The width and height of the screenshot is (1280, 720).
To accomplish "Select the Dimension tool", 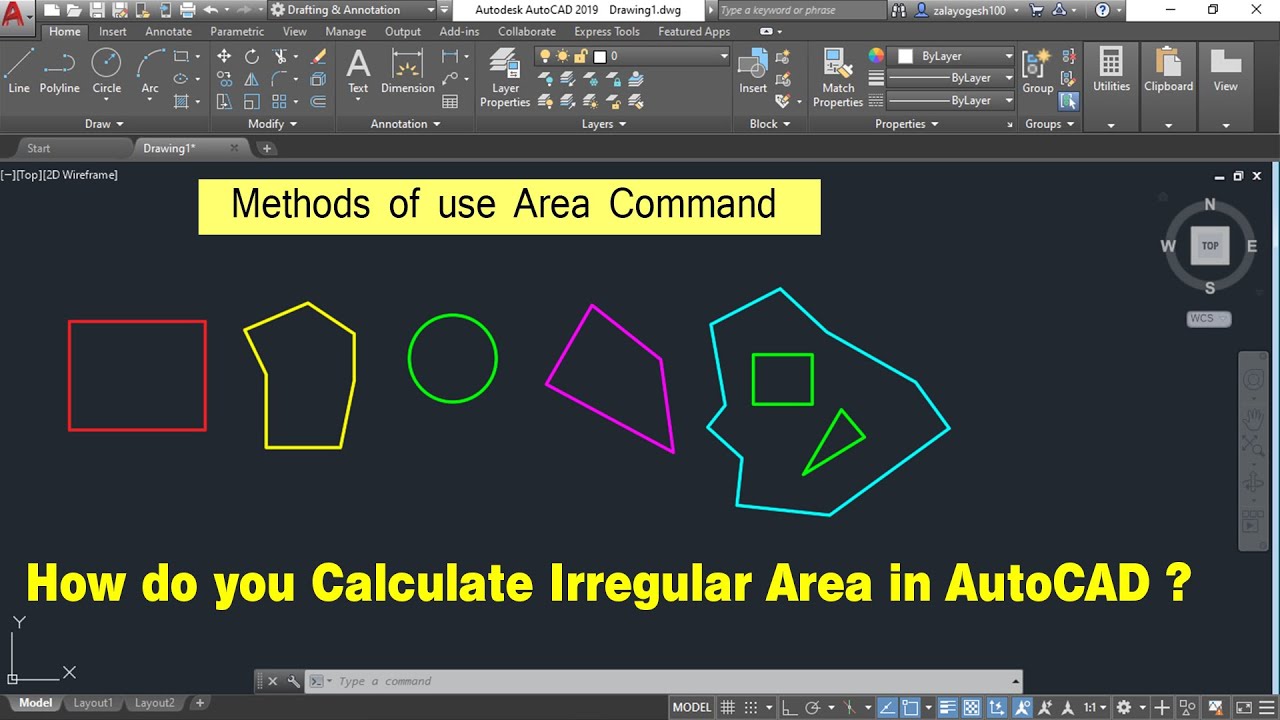I will [408, 70].
